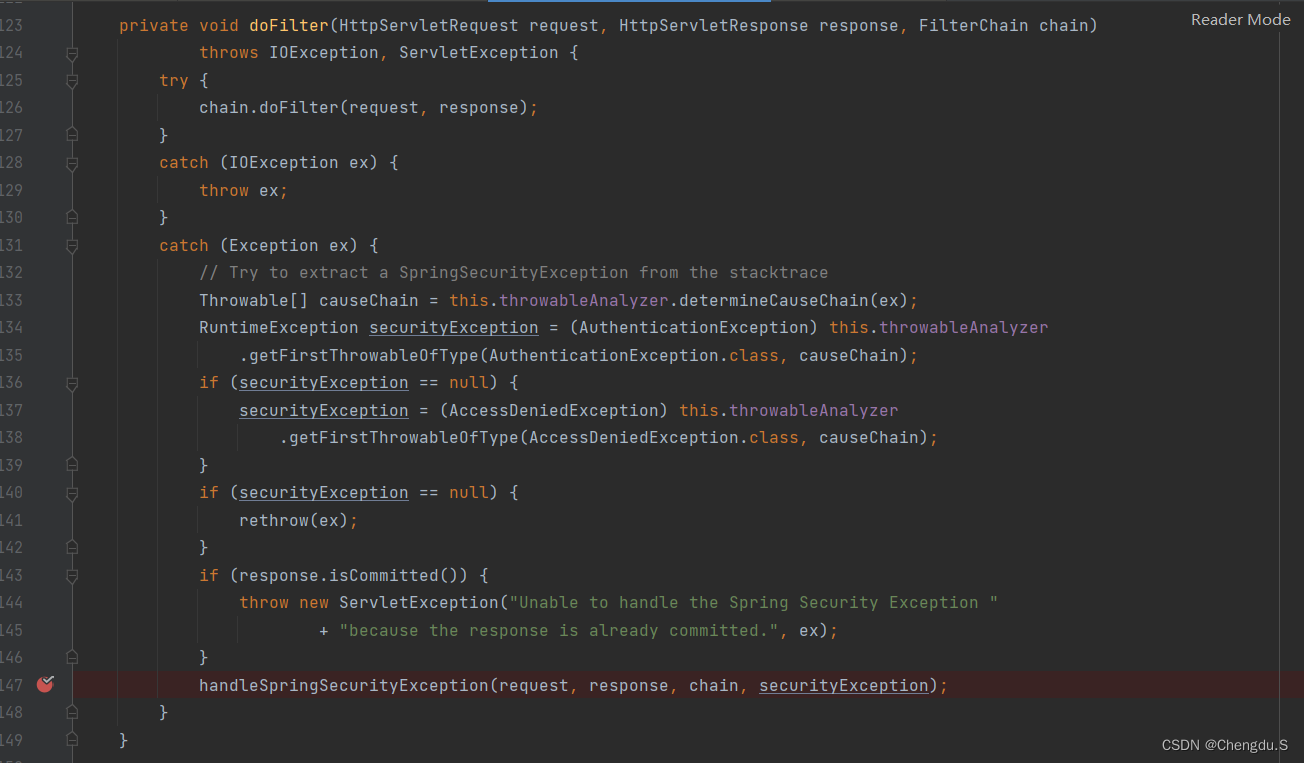This screenshot has height=763, width=1304.
Task: Toggle Reader Mode in the editor
Action: click(x=1240, y=19)
